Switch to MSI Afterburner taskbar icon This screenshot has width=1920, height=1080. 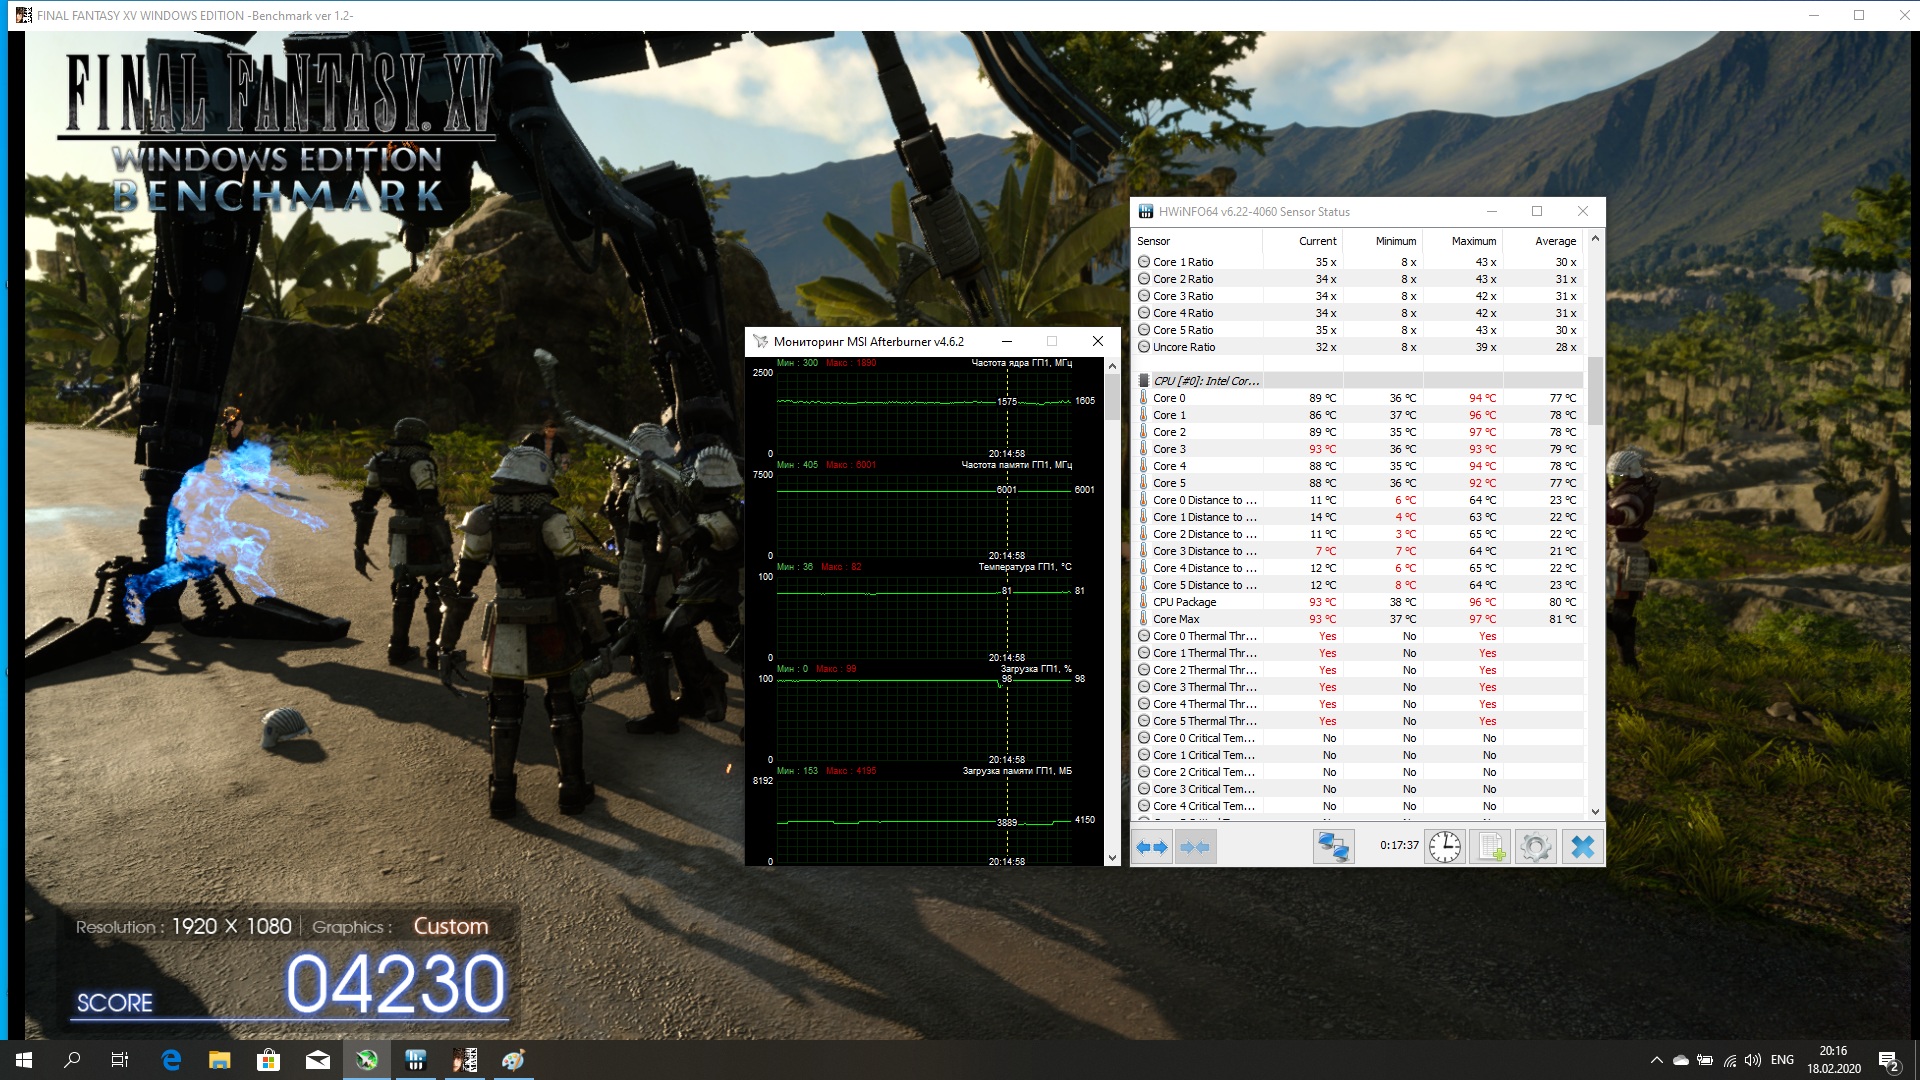(367, 1060)
